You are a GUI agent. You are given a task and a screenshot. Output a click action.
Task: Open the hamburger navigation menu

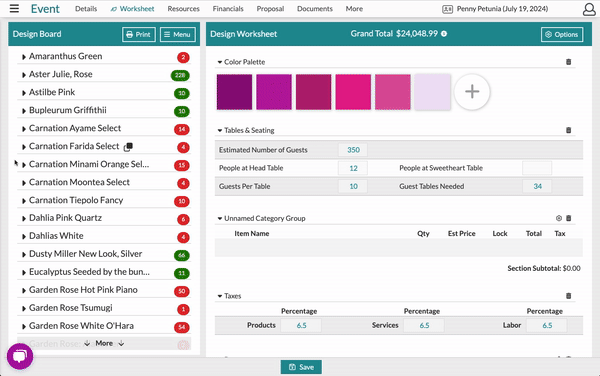(14, 8)
